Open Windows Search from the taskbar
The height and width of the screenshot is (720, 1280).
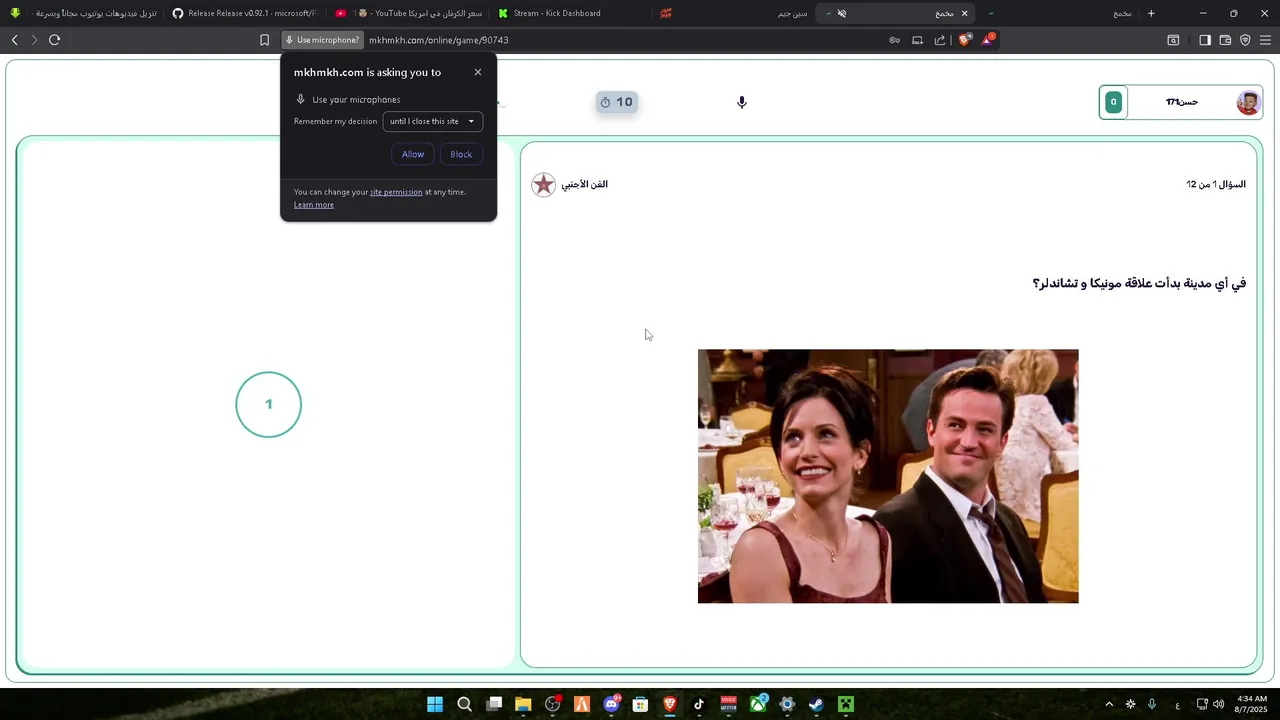(x=464, y=704)
